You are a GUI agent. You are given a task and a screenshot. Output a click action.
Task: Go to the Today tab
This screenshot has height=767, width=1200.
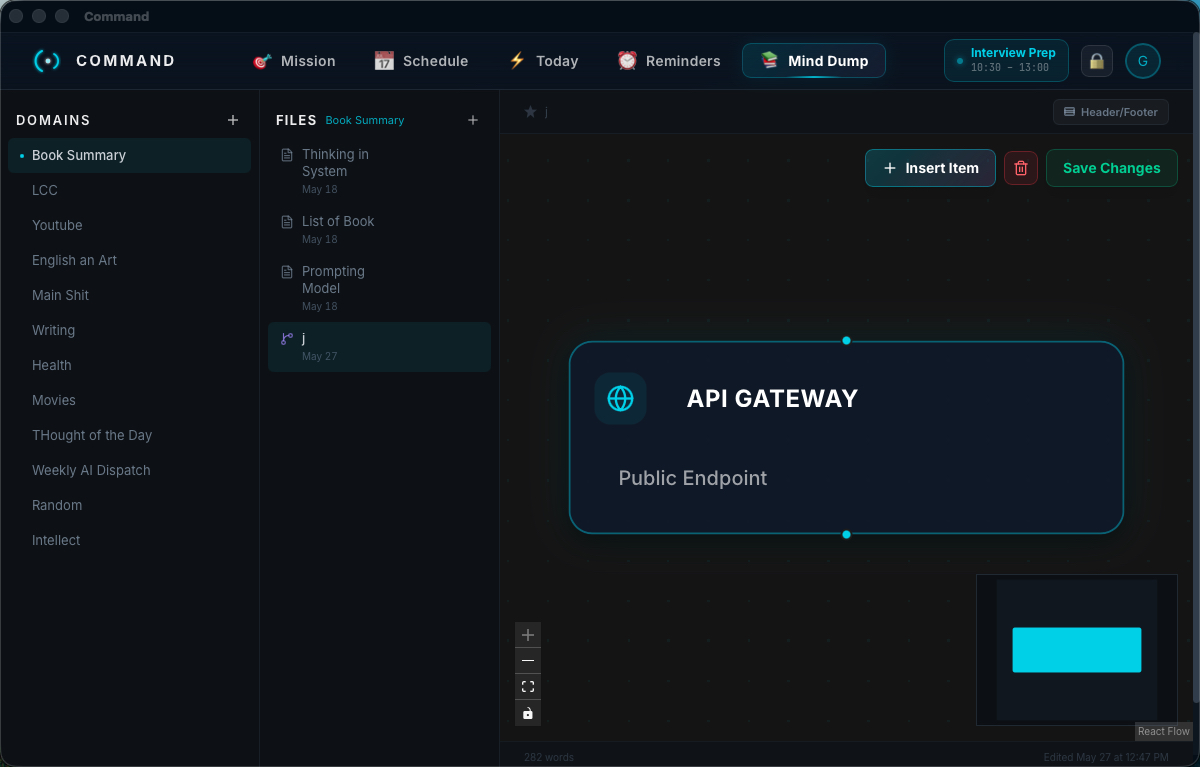tap(544, 61)
